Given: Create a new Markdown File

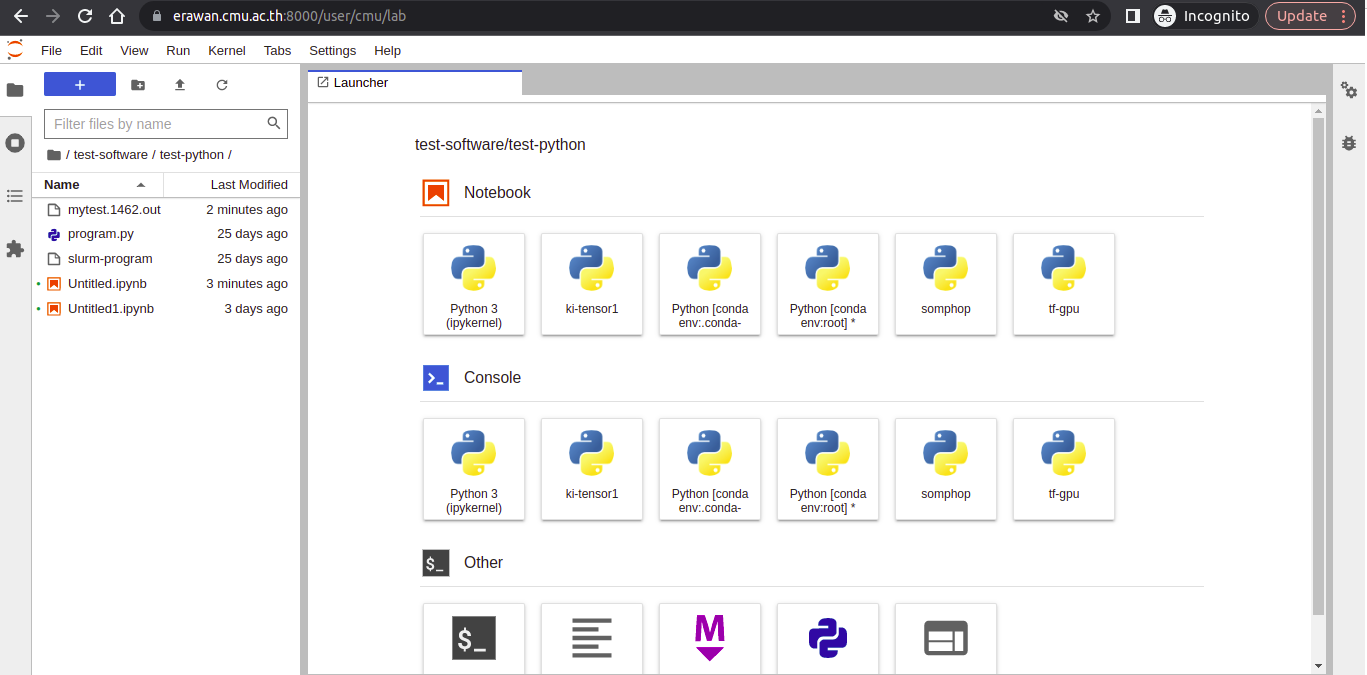Looking at the screenshot, I should click(x=710, y=638).
